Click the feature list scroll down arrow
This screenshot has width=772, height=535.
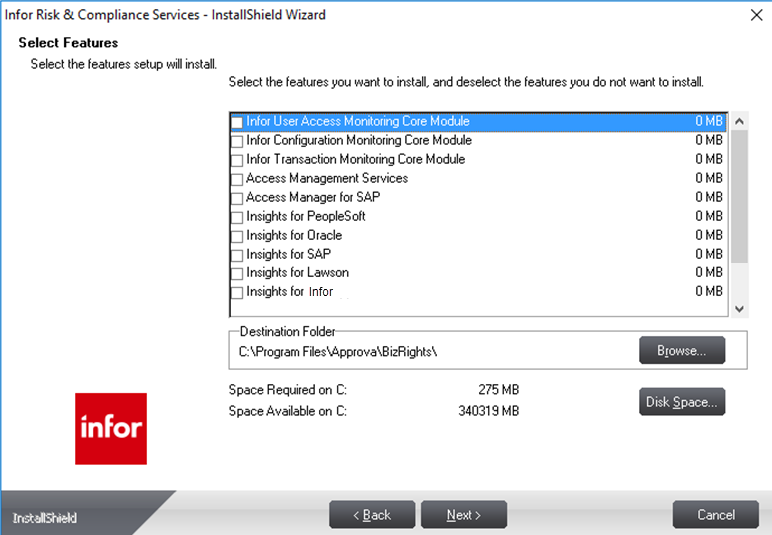[740, 309]
